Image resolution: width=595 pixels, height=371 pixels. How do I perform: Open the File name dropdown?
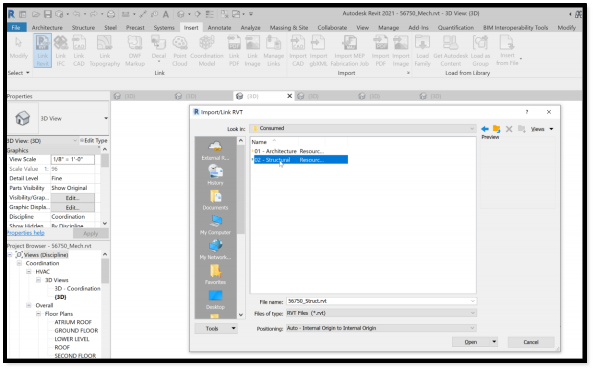(472, 301)
